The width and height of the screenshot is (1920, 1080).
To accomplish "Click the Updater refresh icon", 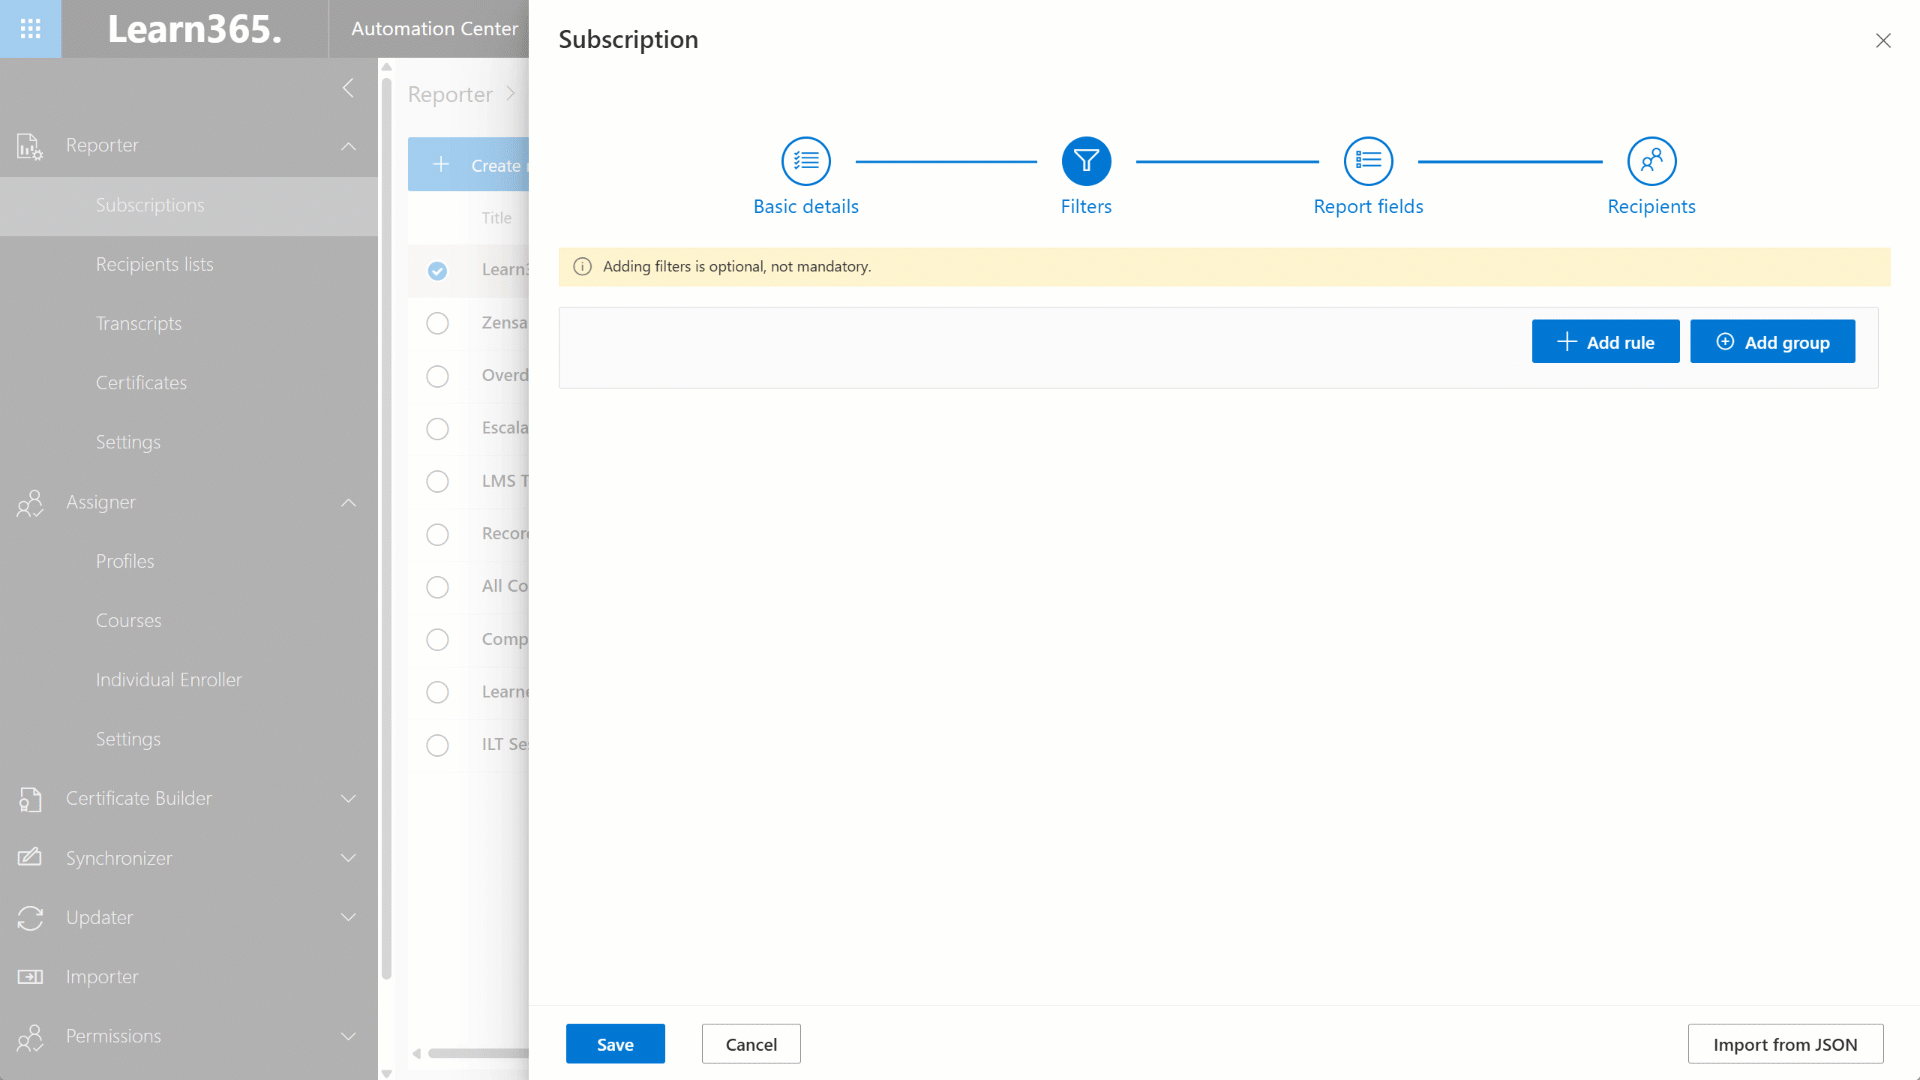I will [x=30, y=917].
